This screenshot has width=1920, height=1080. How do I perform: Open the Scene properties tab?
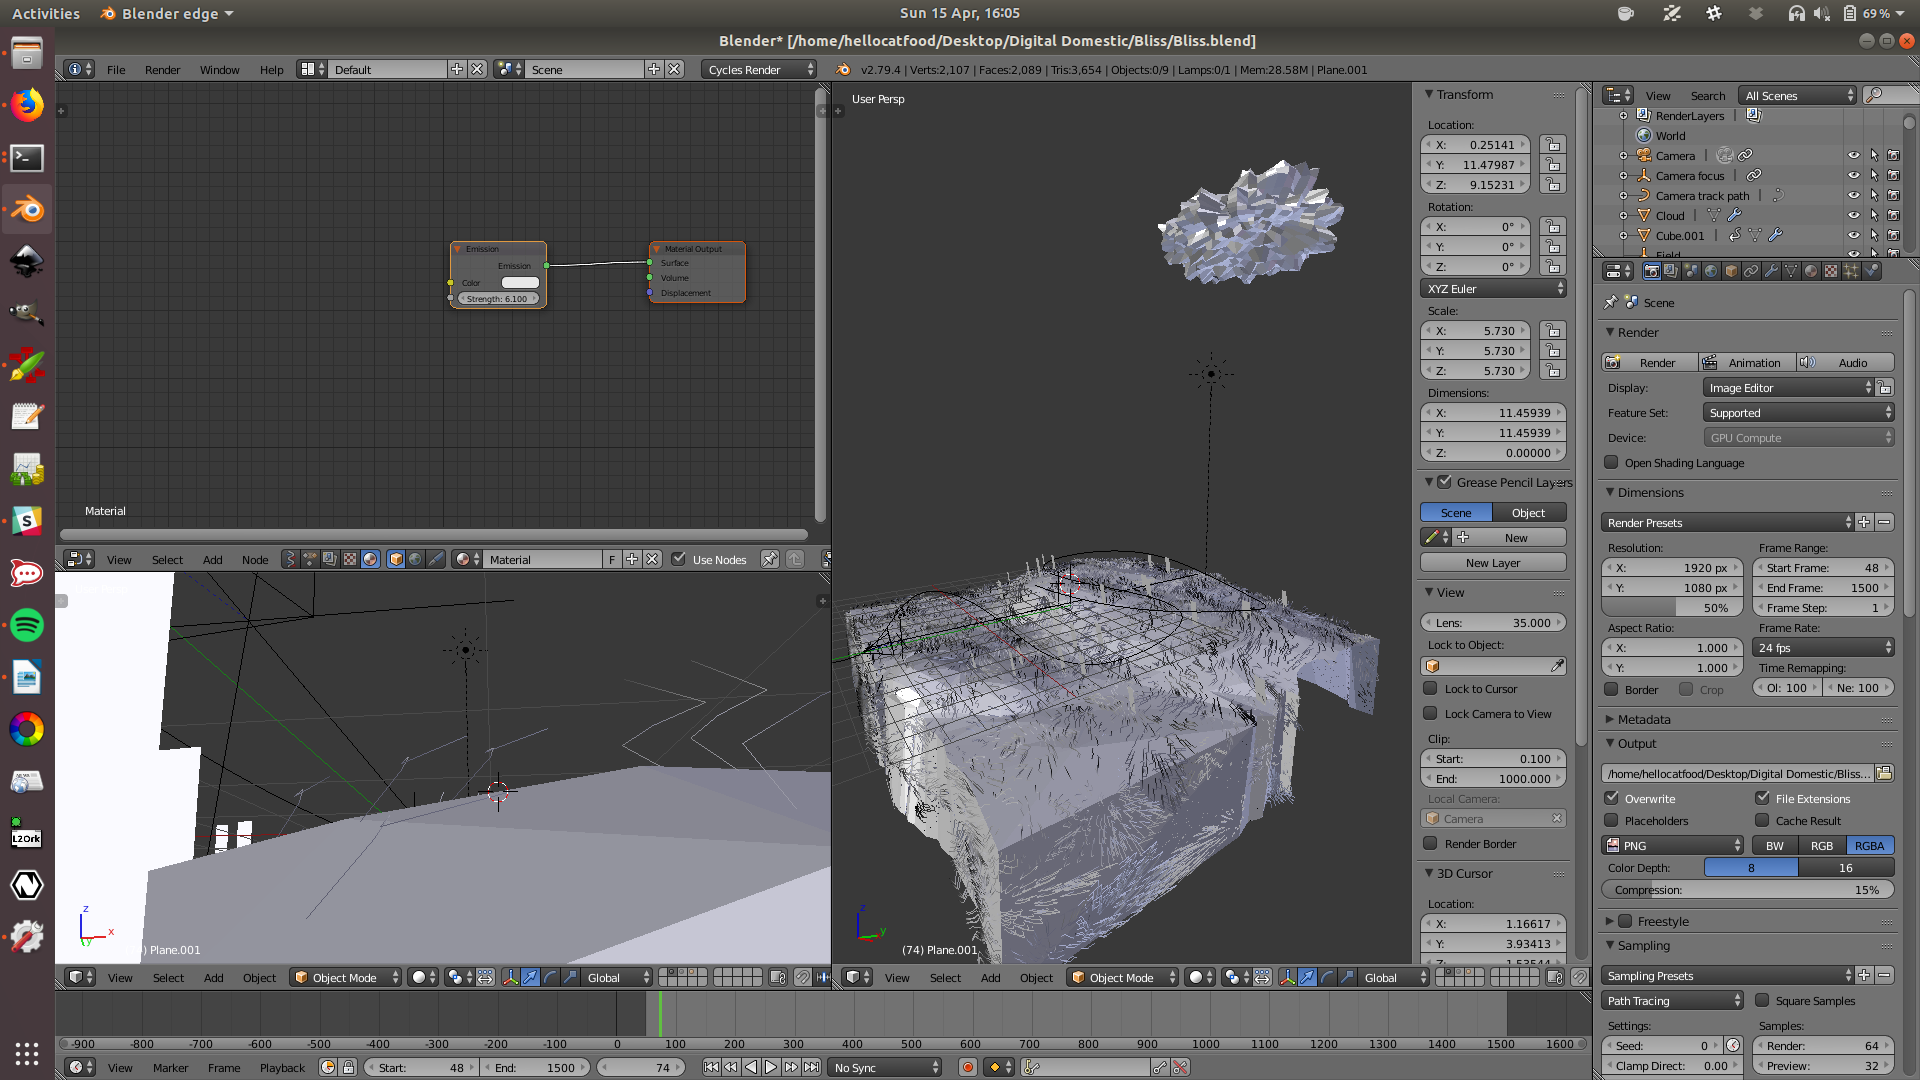(x=1691, y=271)
